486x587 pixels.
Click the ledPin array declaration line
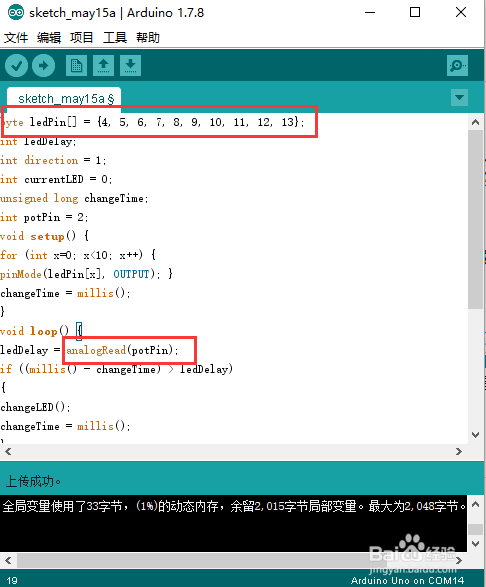click(x=152, y=122)
